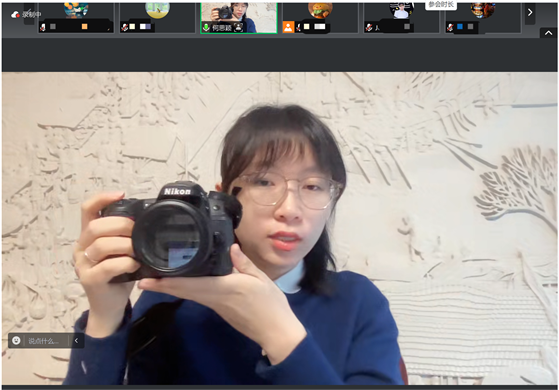559x390 pixels.
Task: Click the focus-person icon beside 何思颖's name
Action: pyautogui.click(x=239, y=27)
